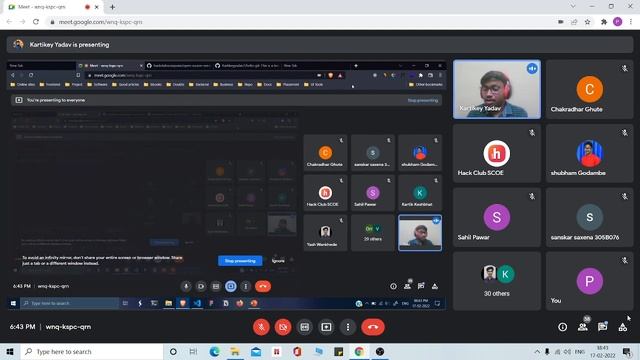Screen dimensions: 640x360
Task: Open the 30 others participant tile
Action: [x=497, y=281]
